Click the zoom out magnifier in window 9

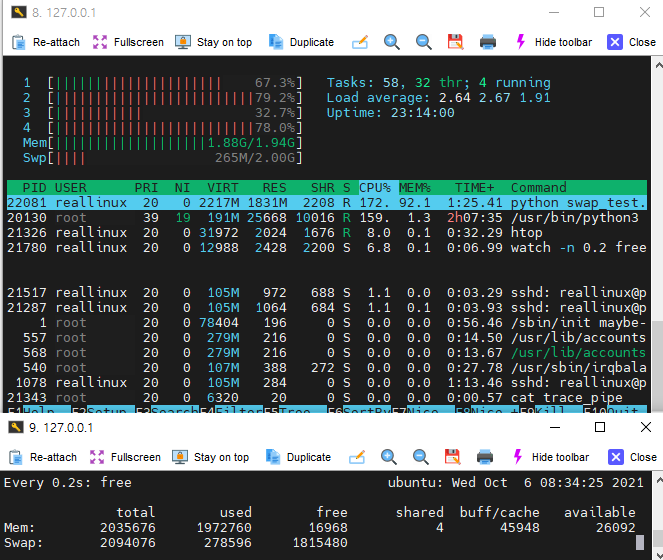click(x=420, y=457)
